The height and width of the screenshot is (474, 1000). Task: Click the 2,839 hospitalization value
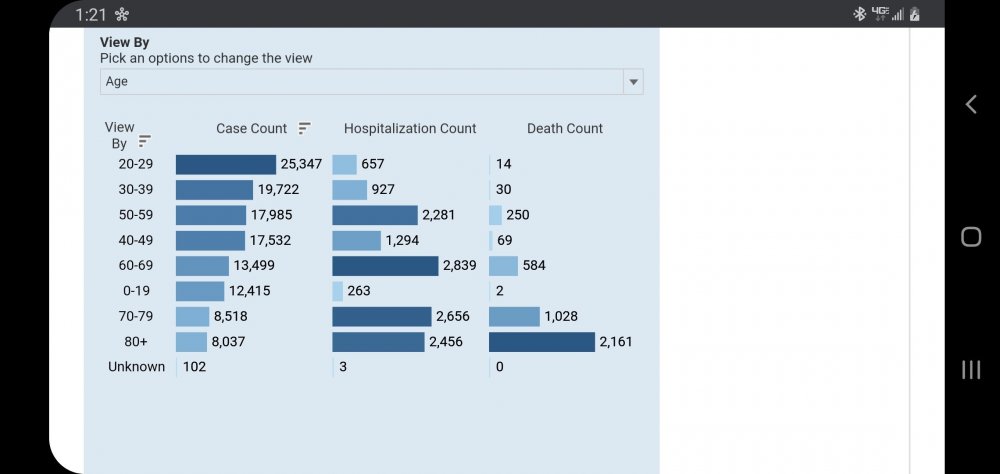tap(459, 265)
